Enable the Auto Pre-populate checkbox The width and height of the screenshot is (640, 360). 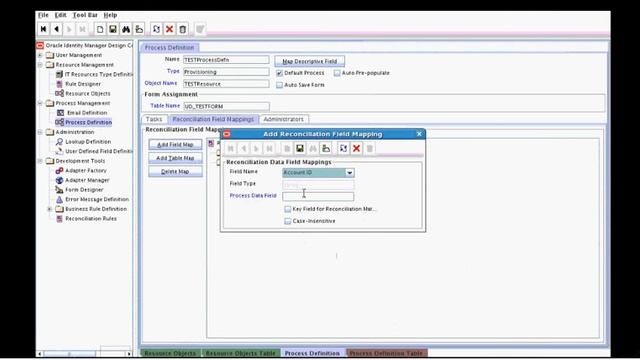point(337,73)
